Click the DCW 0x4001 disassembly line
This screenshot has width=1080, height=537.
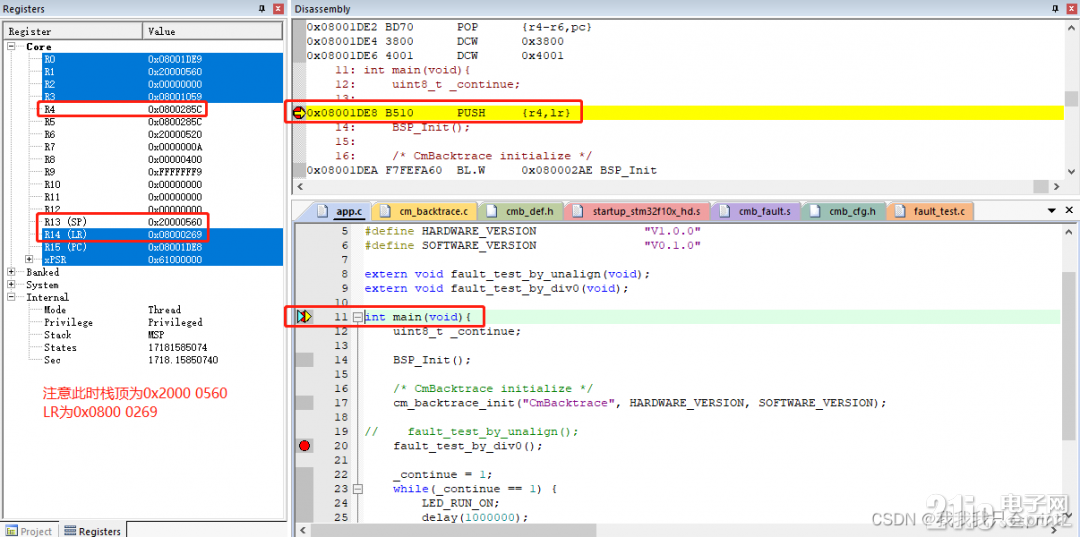pos(435,55)
